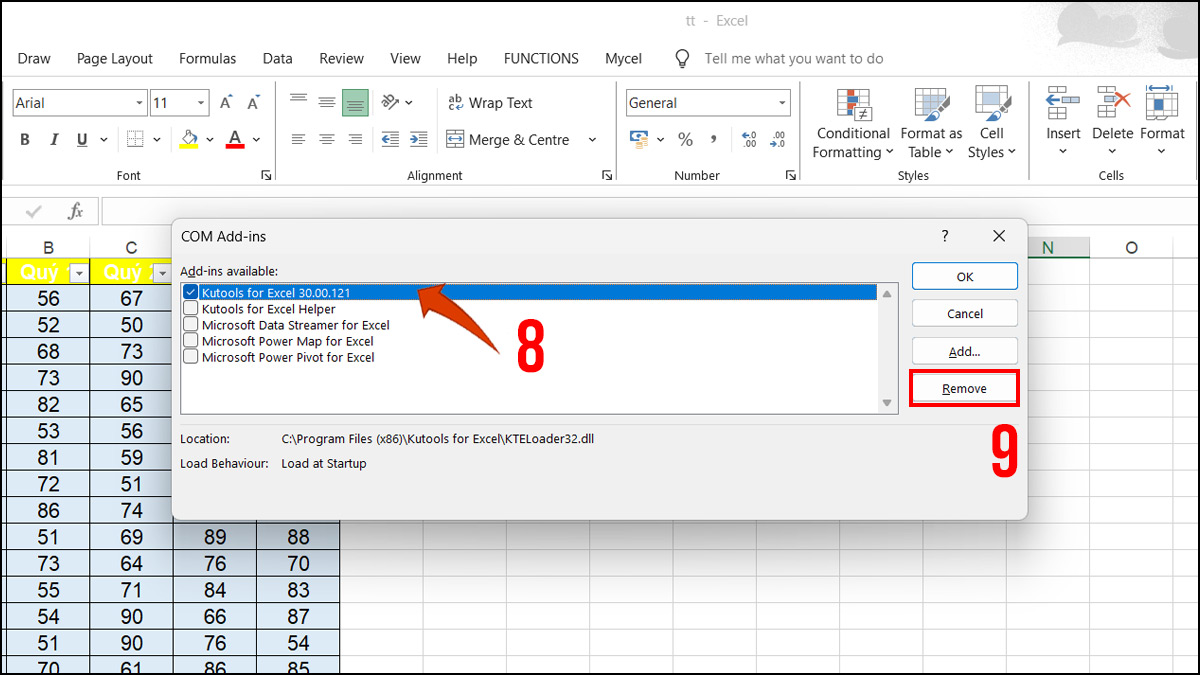Check Microsoft Power Pivot for Excel
The height and width of the screenshot is (675, 1200).
190,356
